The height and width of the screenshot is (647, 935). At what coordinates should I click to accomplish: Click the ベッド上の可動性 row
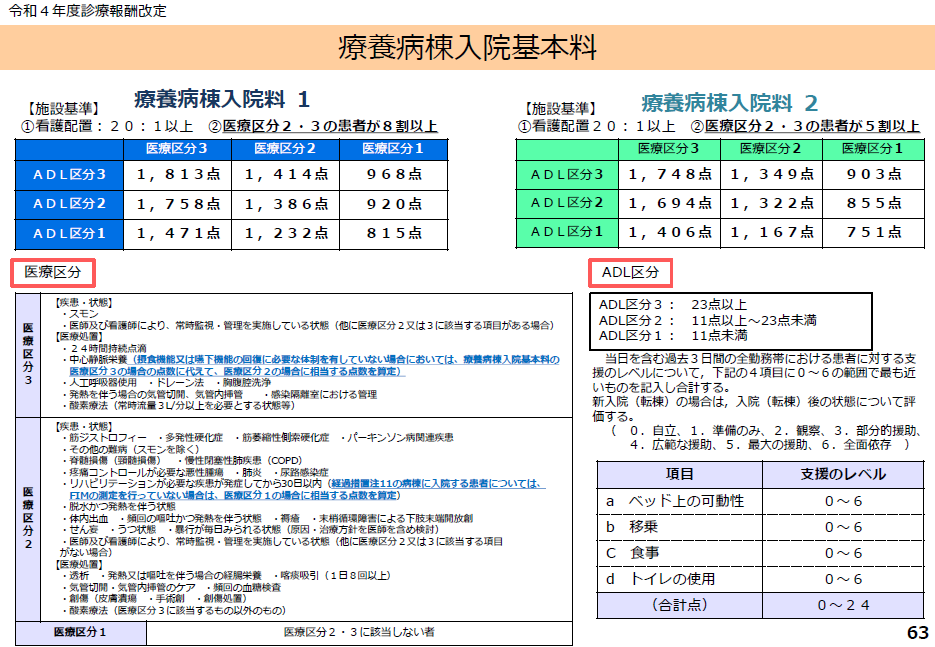(679, 501)
